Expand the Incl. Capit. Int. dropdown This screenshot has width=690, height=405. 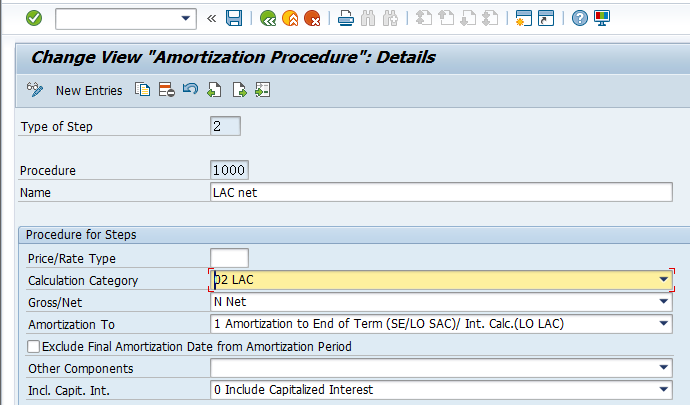click(x=664, y=390)
